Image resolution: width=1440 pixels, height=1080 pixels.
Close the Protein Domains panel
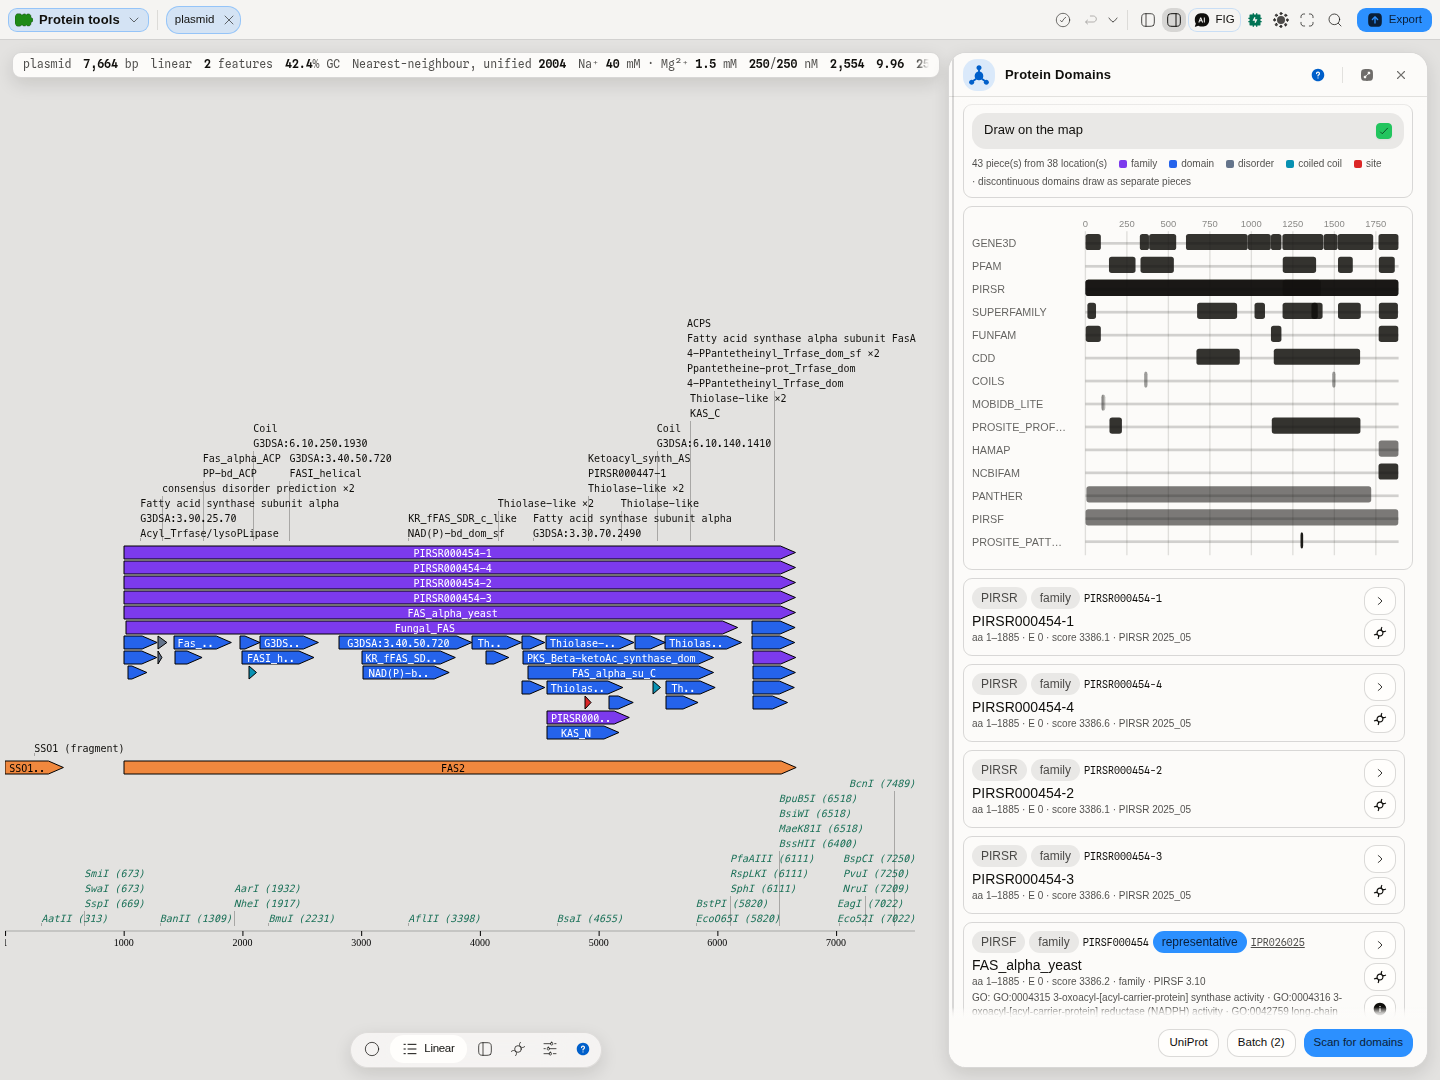[x=1401, y=75]
